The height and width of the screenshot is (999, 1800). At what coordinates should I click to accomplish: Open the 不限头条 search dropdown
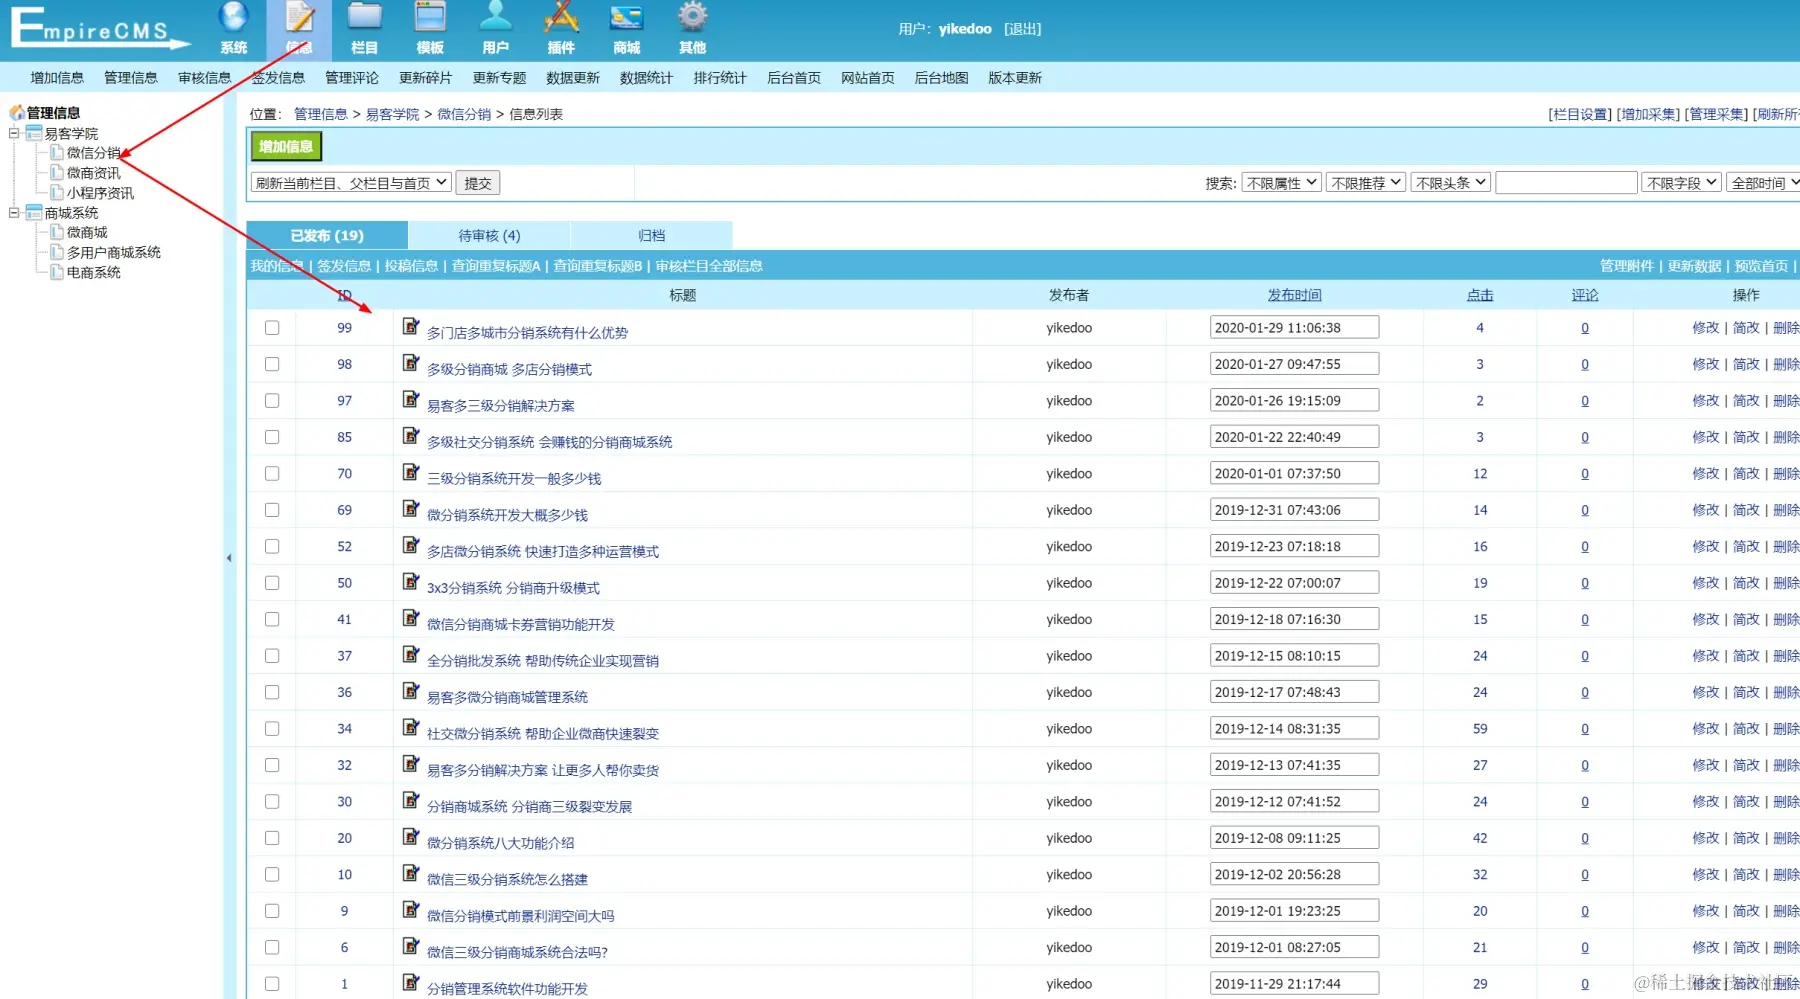tap(1450, 183)
